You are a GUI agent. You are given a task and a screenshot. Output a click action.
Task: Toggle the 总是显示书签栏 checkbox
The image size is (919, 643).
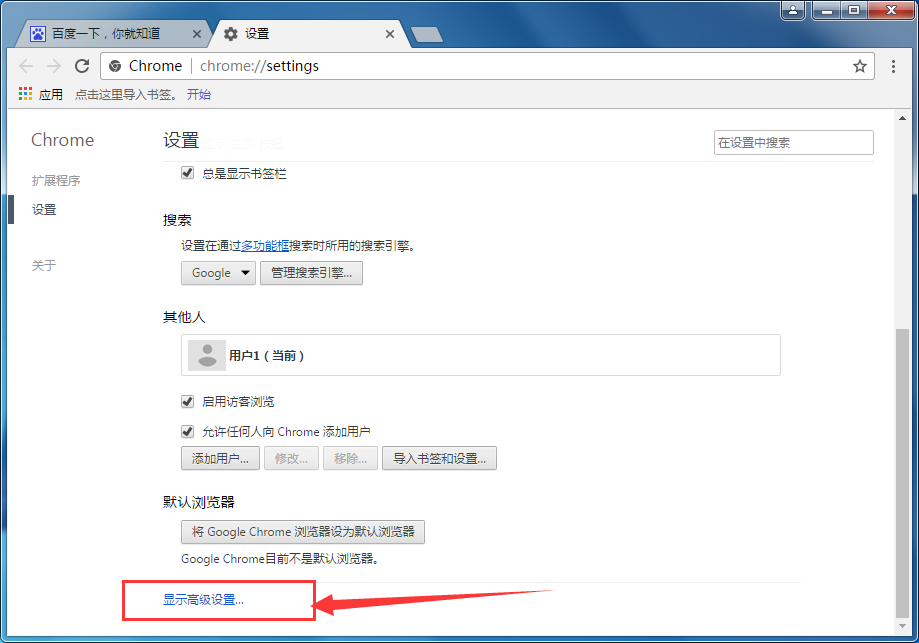188,173
